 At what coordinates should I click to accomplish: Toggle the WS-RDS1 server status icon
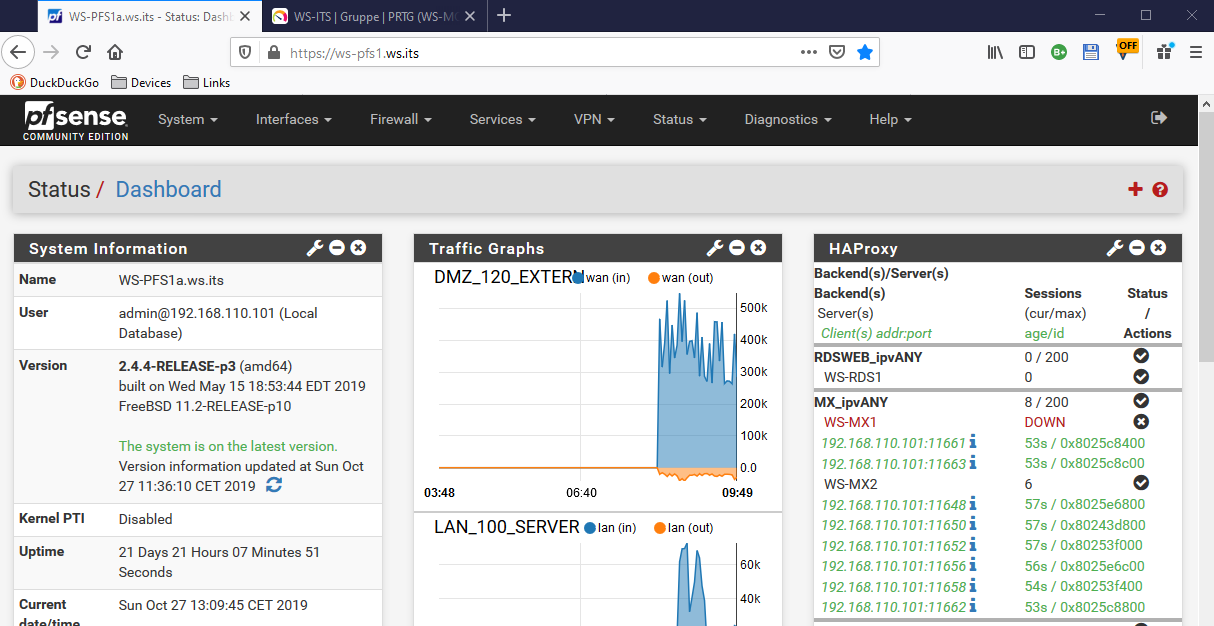[1141, 377]
